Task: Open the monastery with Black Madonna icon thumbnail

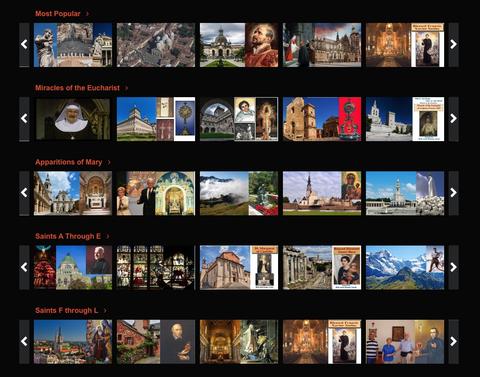Action: [x=322, y=193]
